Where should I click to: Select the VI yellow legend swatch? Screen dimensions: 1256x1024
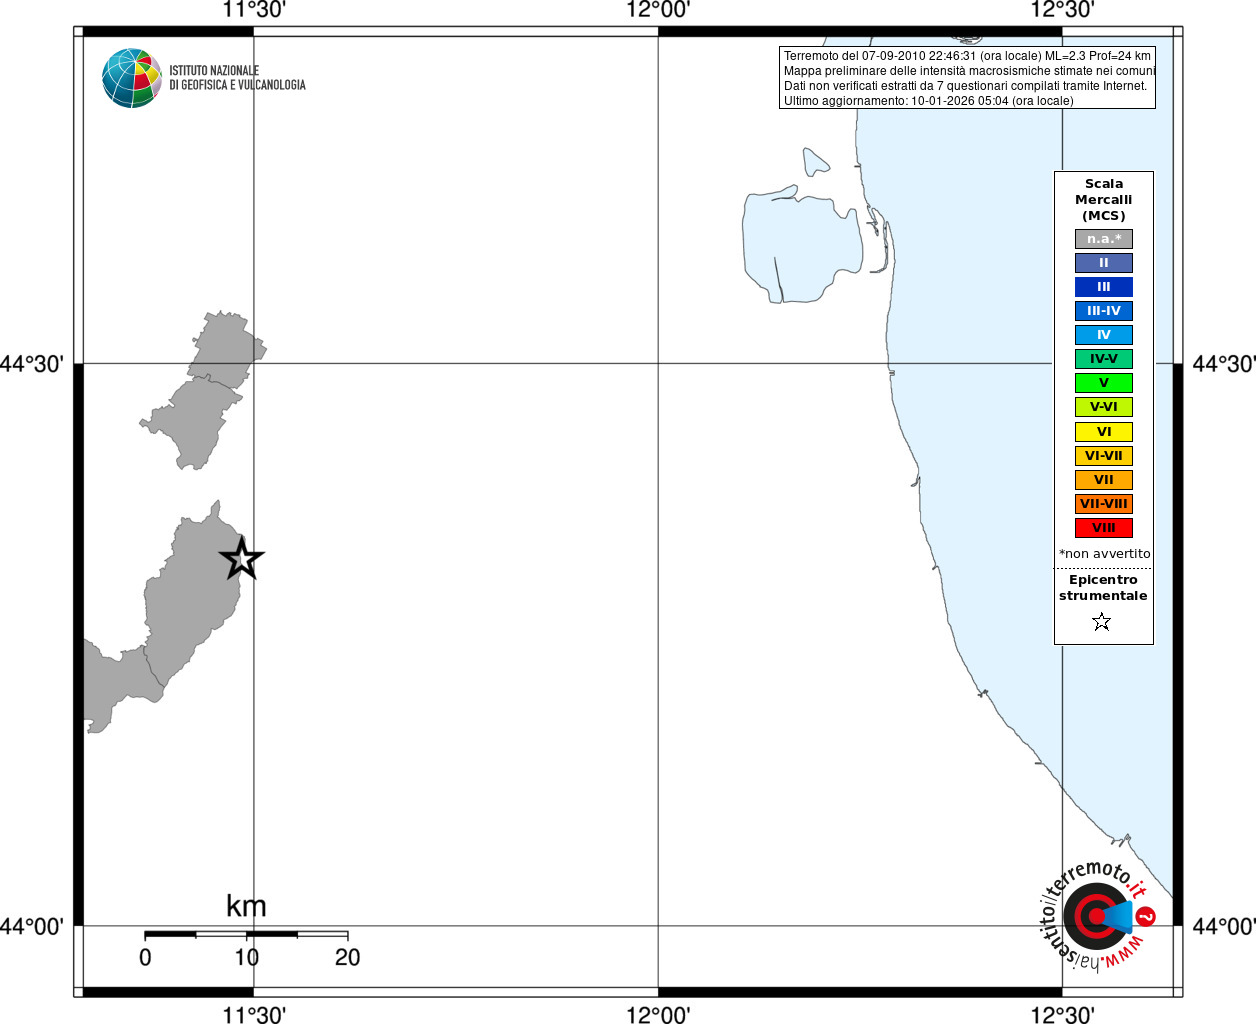pyautogui.click(x=1104, y=432)
